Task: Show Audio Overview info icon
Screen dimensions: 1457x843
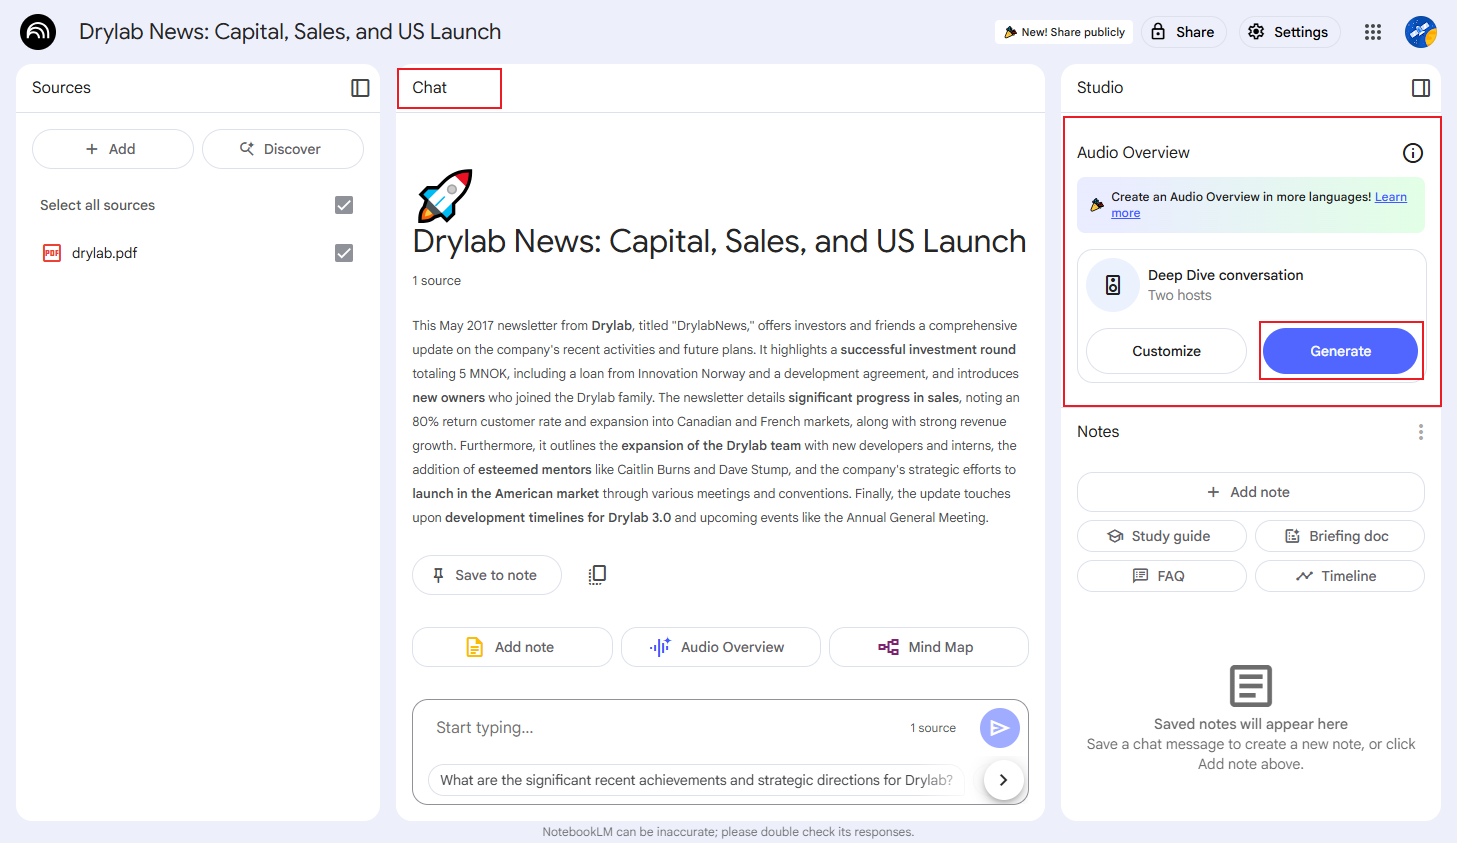Action: (1413, 153)
